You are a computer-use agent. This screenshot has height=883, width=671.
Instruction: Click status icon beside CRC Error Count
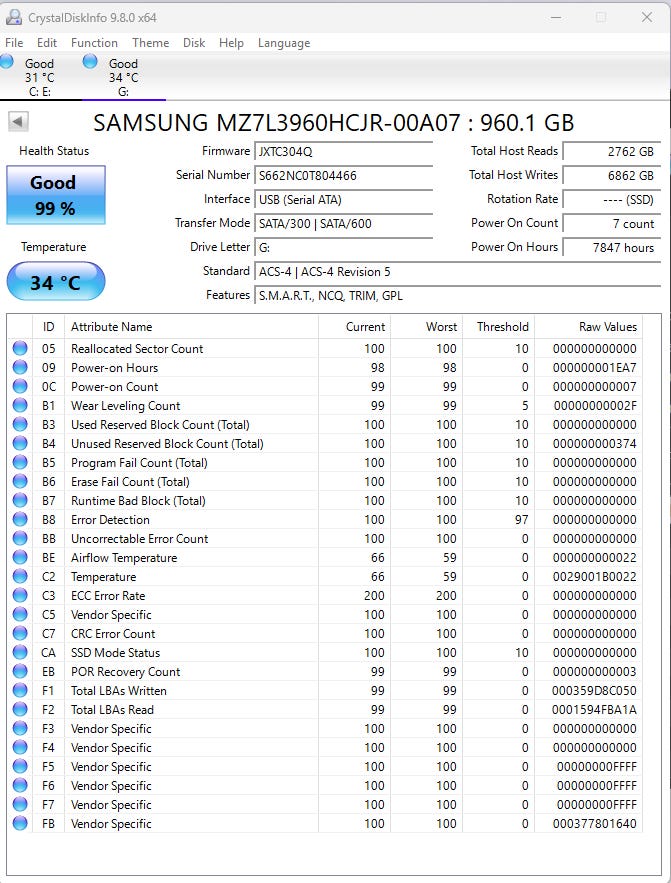click(20, 634)
